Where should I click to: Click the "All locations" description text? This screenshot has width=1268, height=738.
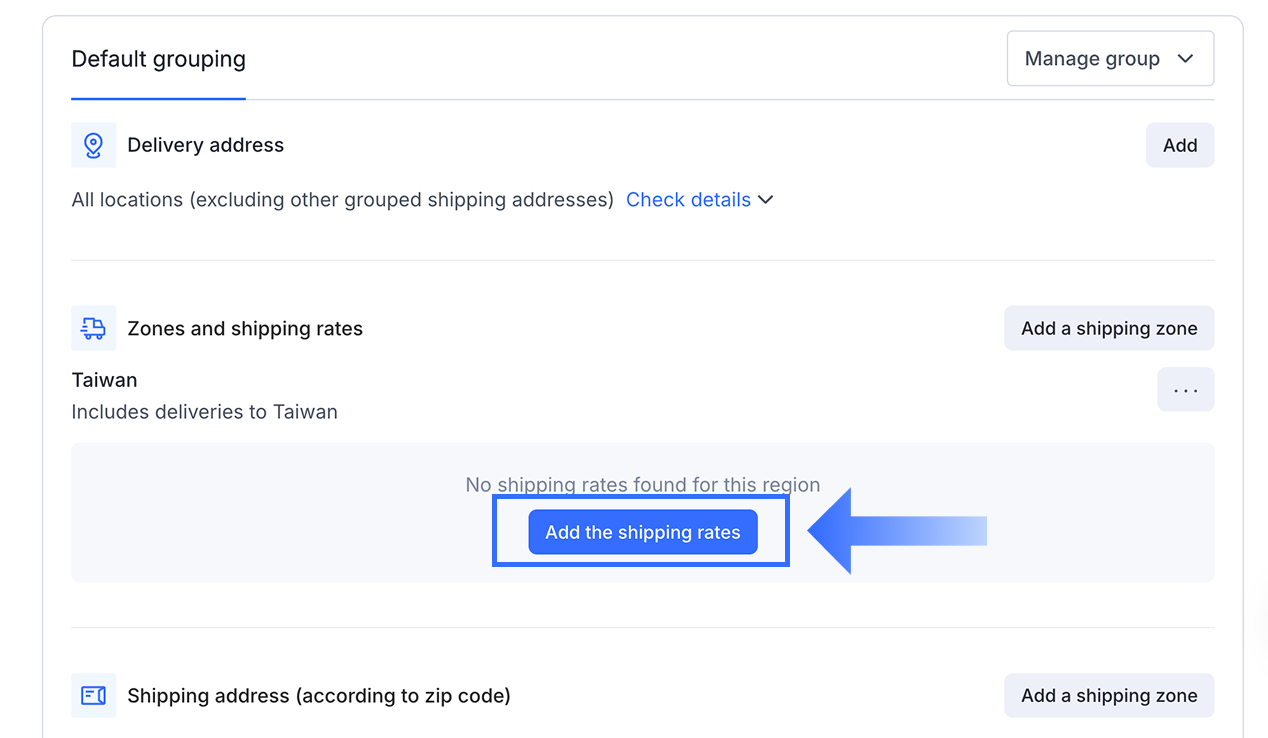pyautogui.click(x=342, y=200)
